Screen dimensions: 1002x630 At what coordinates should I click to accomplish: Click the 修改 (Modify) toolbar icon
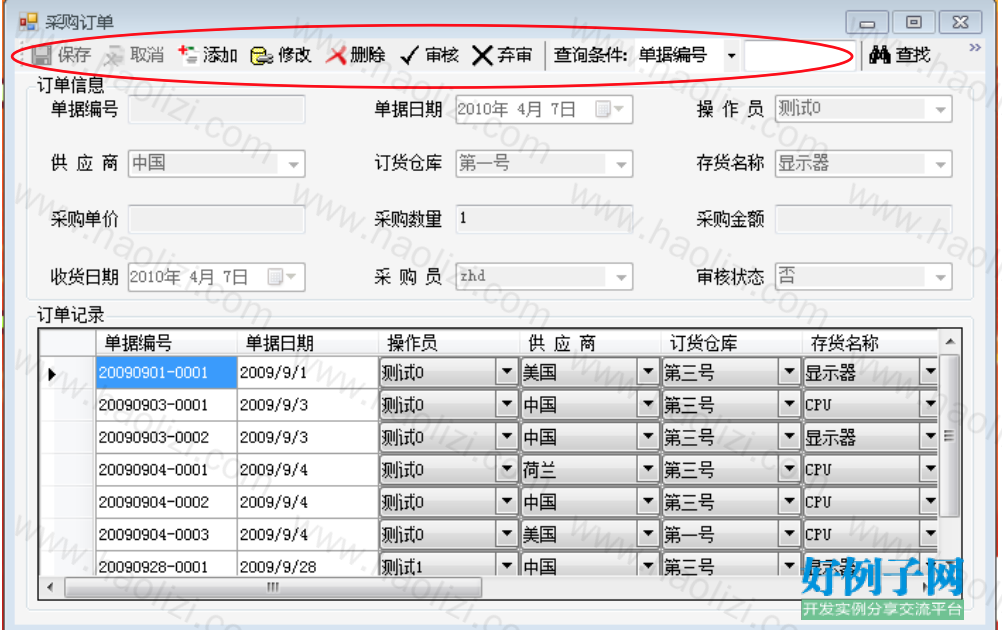[x=261, y=56]
